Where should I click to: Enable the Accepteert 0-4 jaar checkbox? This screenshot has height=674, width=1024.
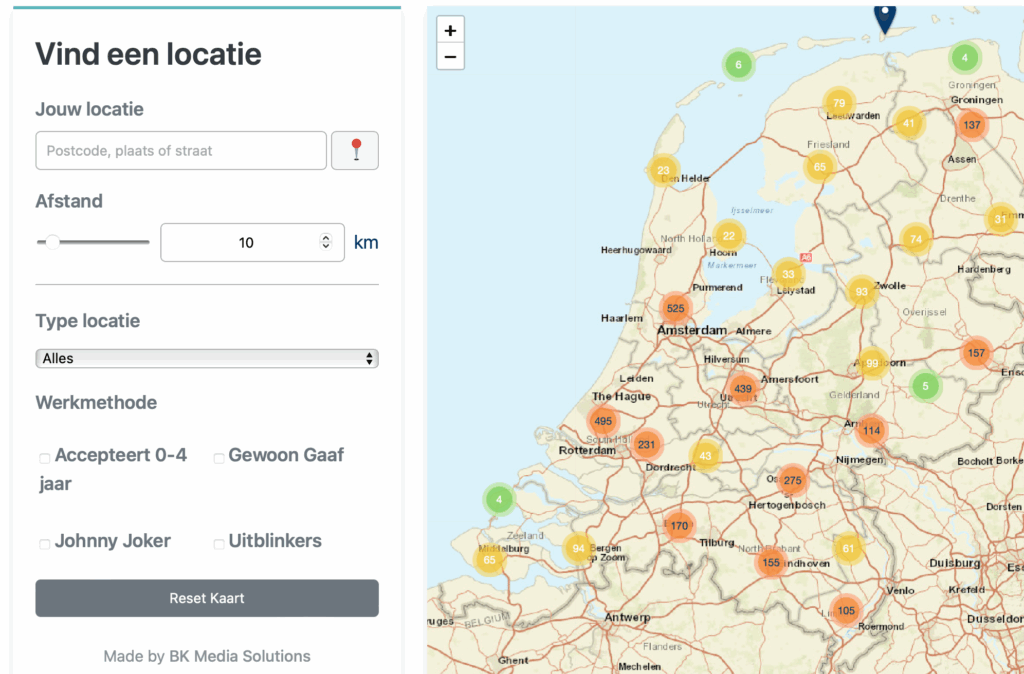tap(44, 458)
